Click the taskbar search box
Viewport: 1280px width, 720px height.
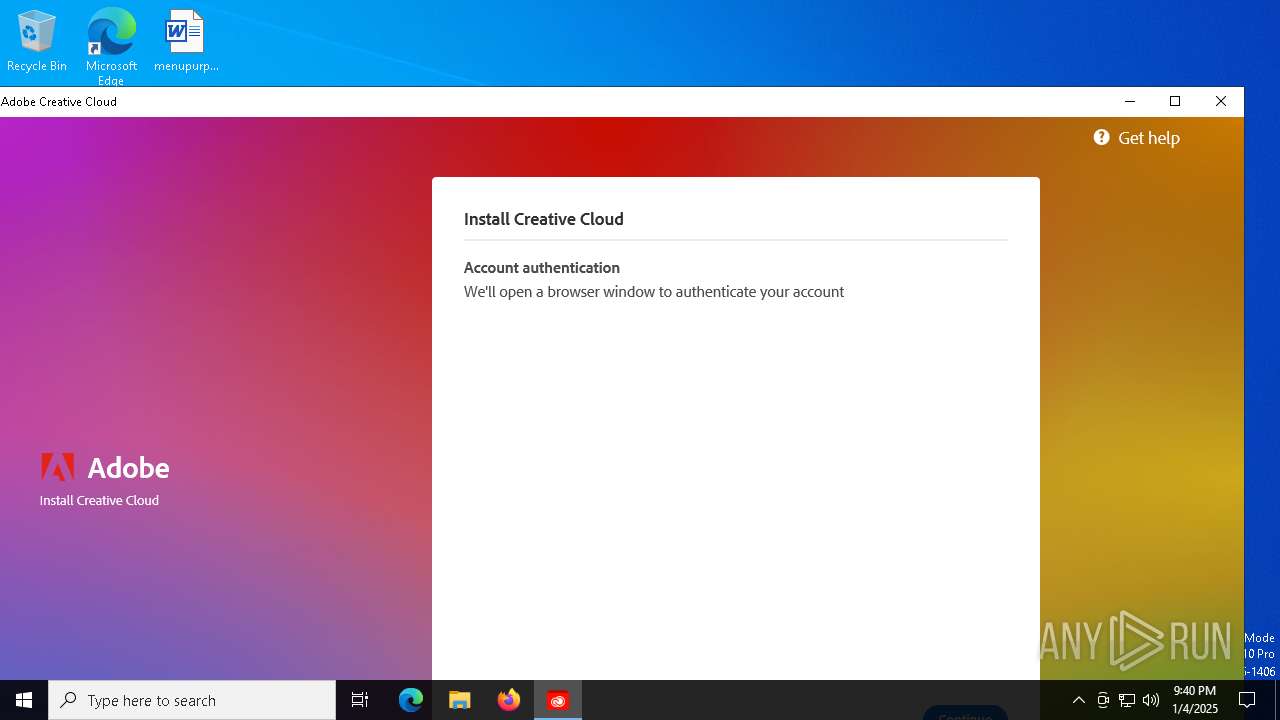point(192,700)
